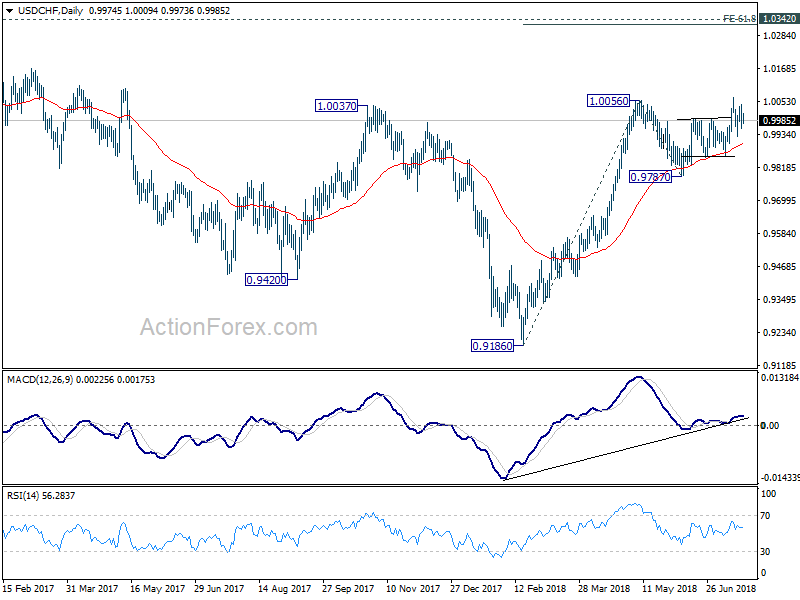Click the 0.93495 price axis value
The width and height of the screenshot is (800, 600).
coord(779,299)
